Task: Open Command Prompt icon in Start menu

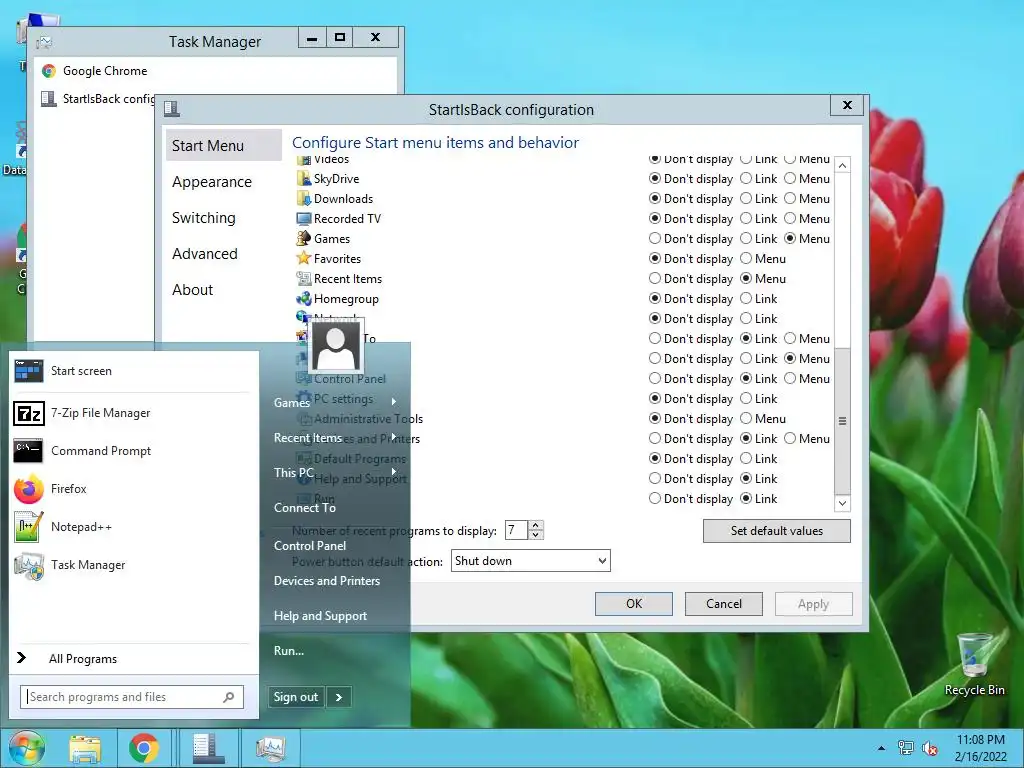Action: 29,451
